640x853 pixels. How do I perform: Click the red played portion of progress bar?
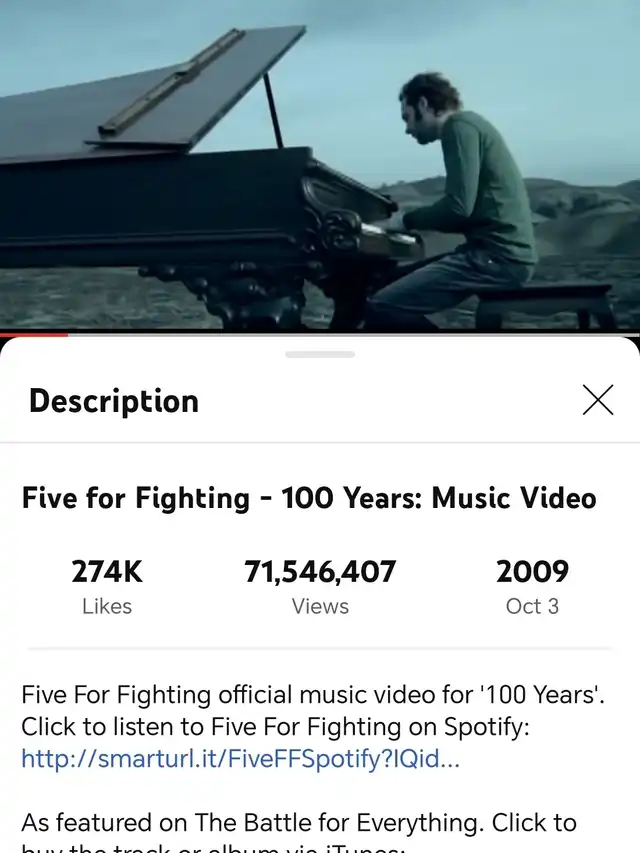(34, 334)
